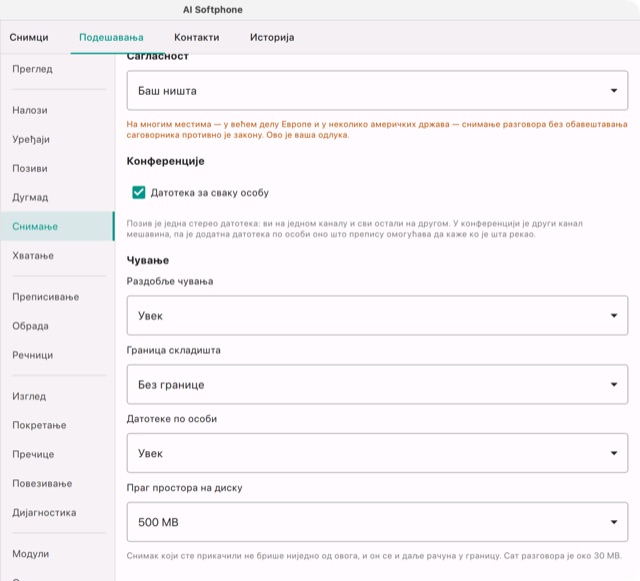Open the Граница складишта dropdown

click(x=377, y=384)
